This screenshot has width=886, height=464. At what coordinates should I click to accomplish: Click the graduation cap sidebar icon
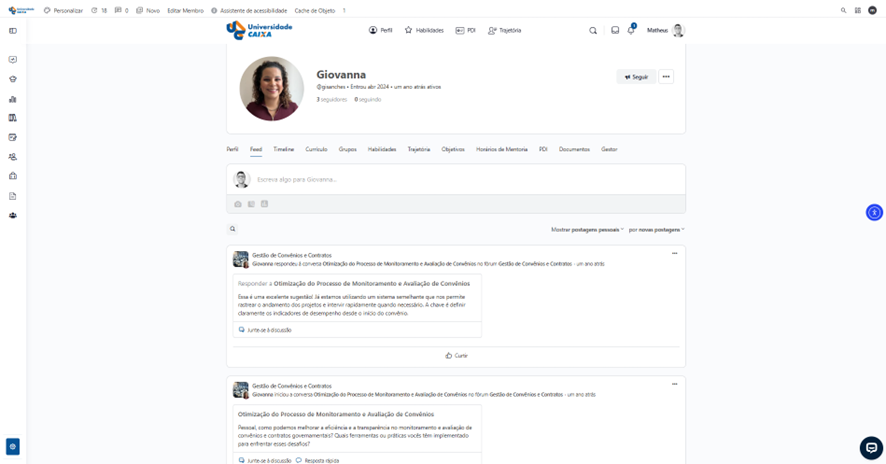pos(13,79)
